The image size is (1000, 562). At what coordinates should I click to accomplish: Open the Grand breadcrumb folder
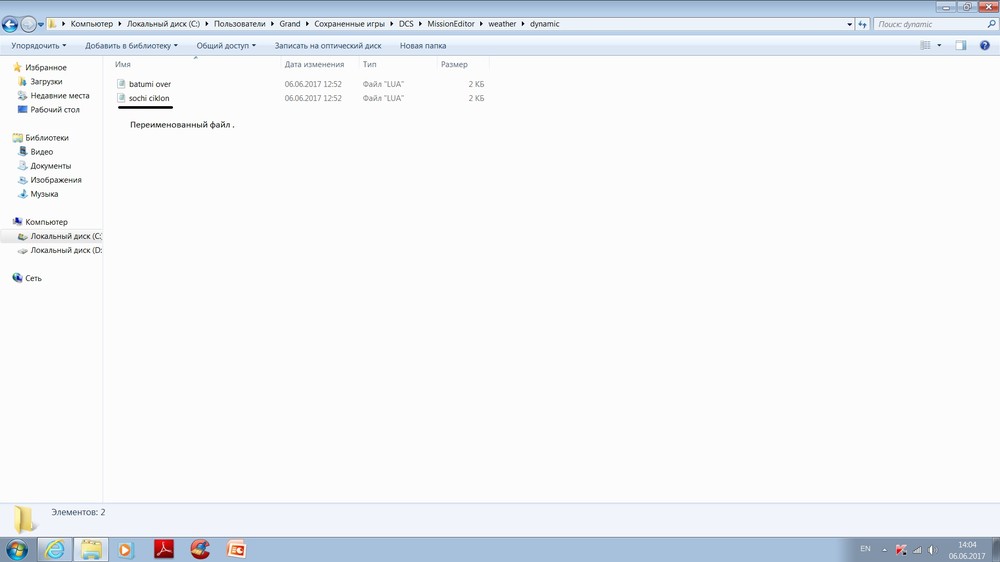(290, 24)
